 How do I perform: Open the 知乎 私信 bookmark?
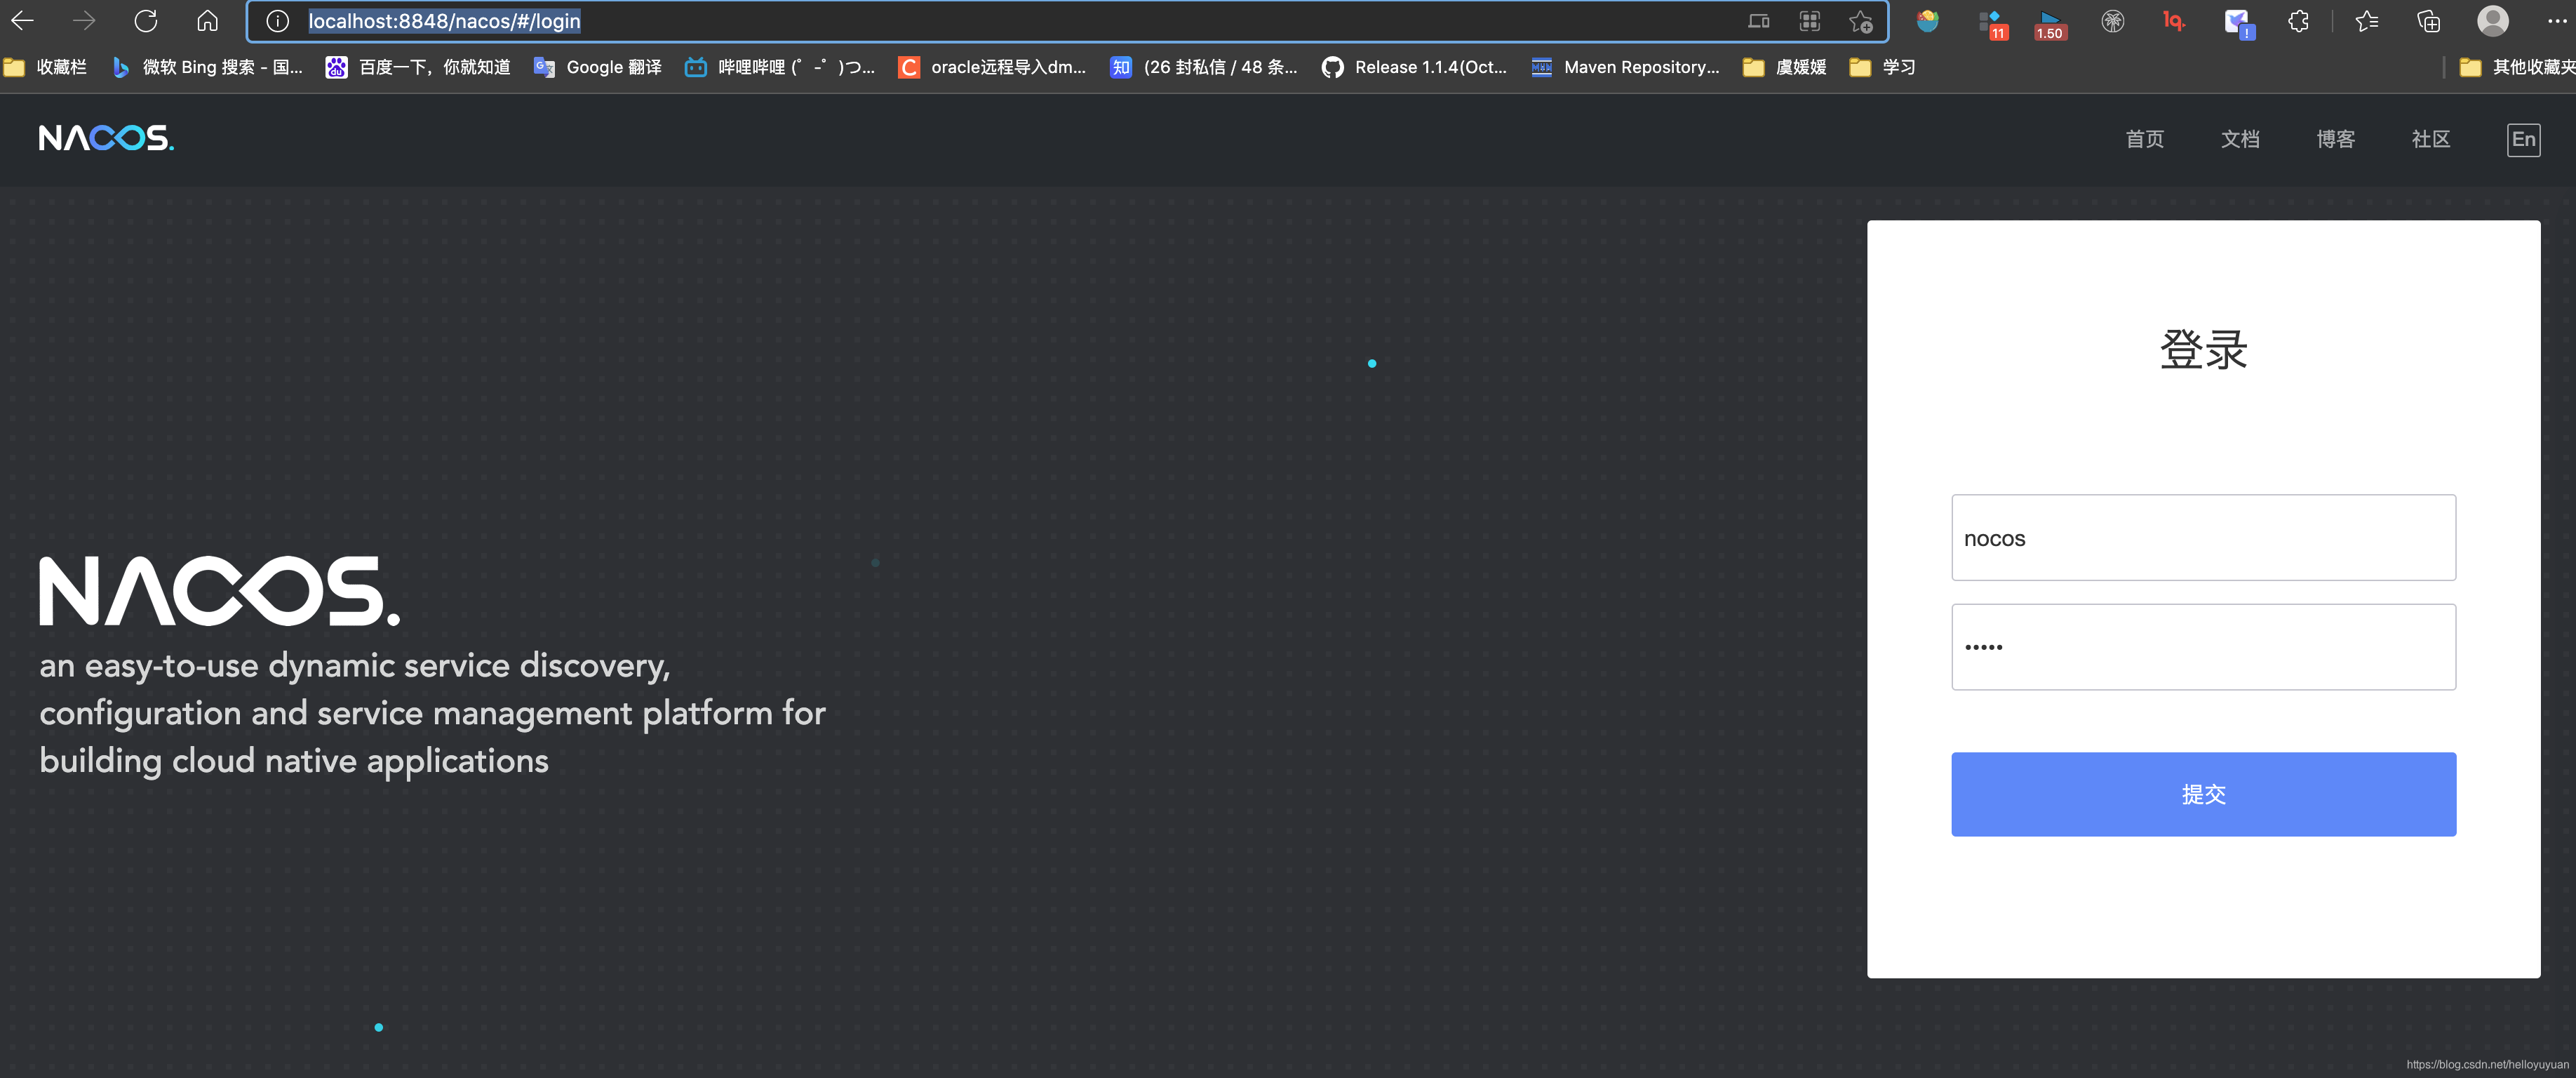(1204, 67)
